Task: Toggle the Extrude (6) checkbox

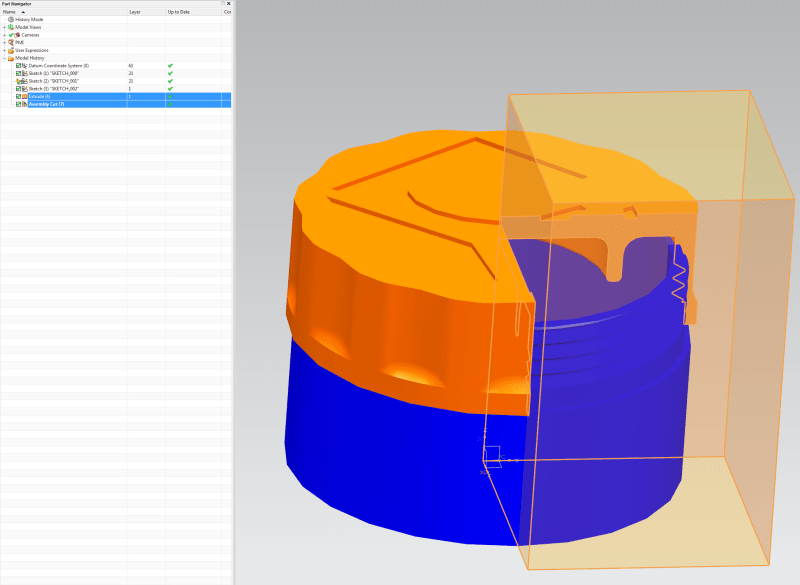Action: [18, 96]
